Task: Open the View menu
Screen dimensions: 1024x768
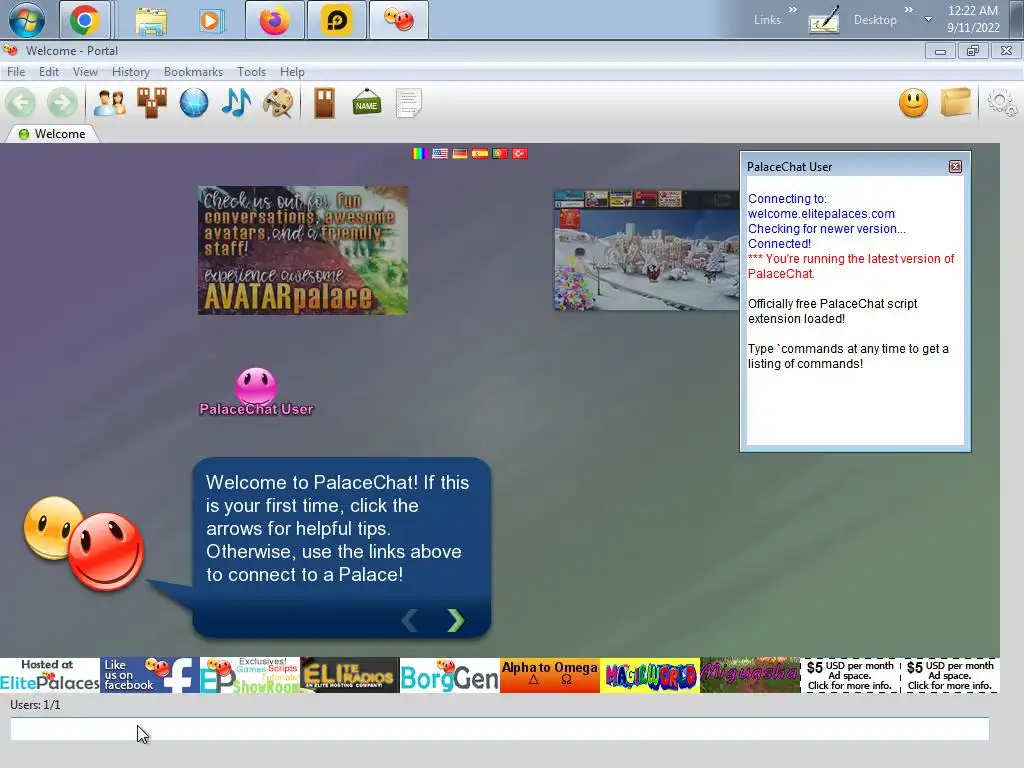Action: (x=85, y=72)
